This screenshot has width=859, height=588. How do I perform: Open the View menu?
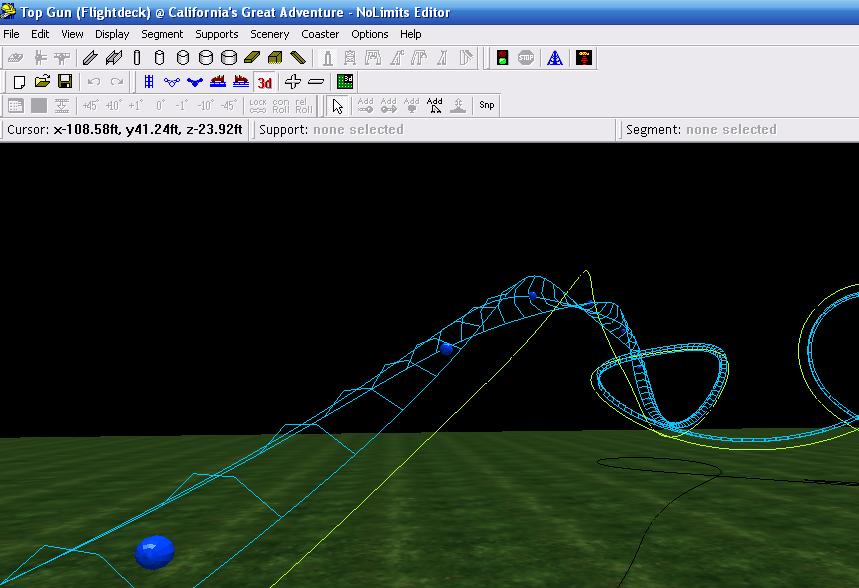pos(72,34)
